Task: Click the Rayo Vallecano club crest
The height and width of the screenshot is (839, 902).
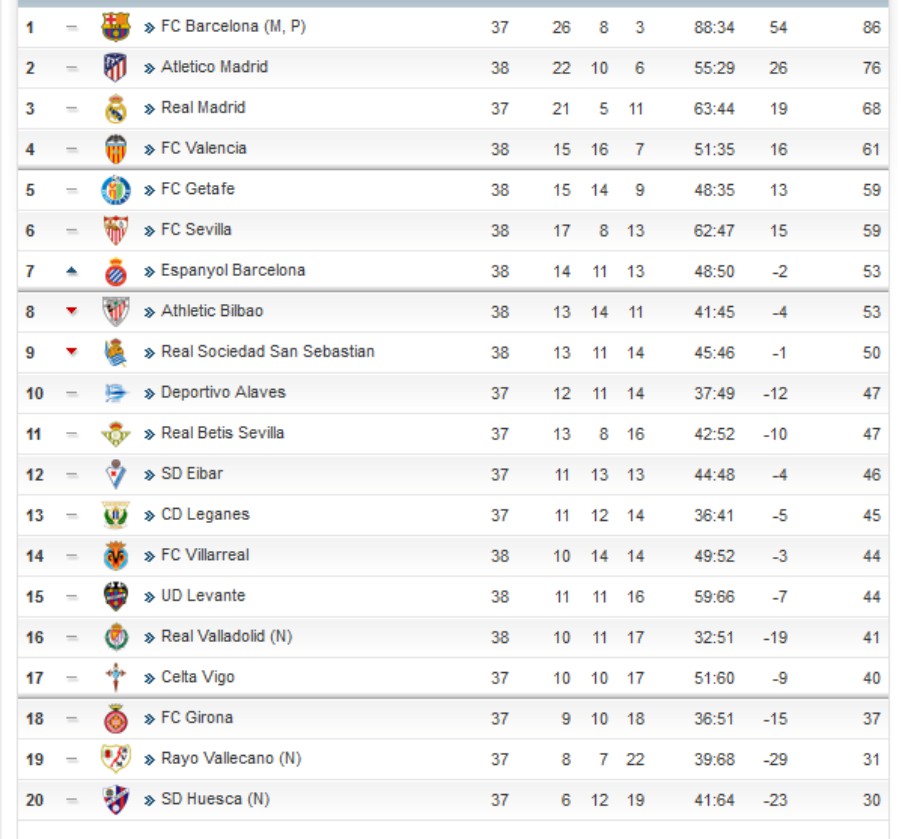Action: (116, 759)
